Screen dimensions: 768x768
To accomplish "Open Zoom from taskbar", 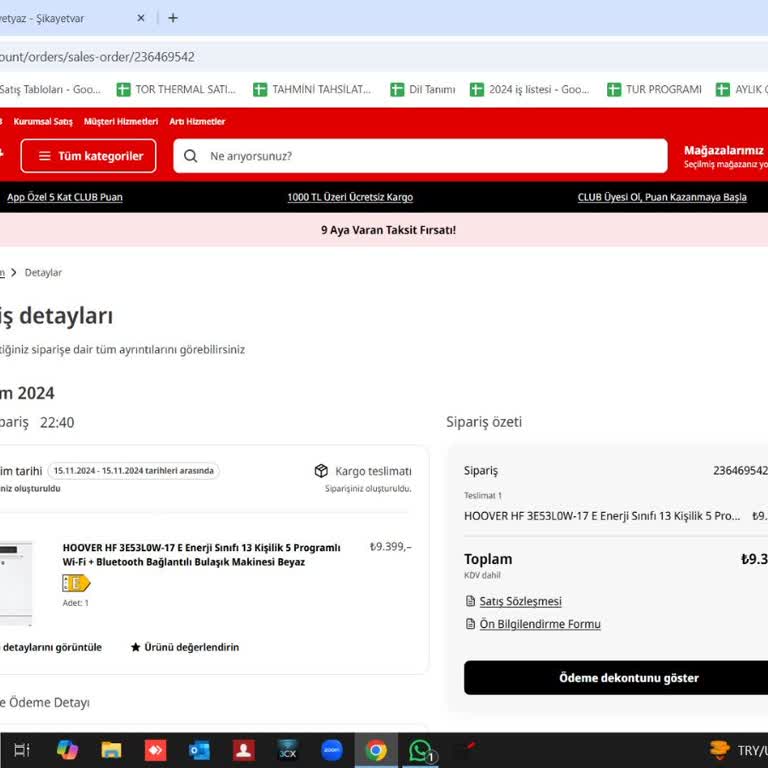I will [332, 750].
